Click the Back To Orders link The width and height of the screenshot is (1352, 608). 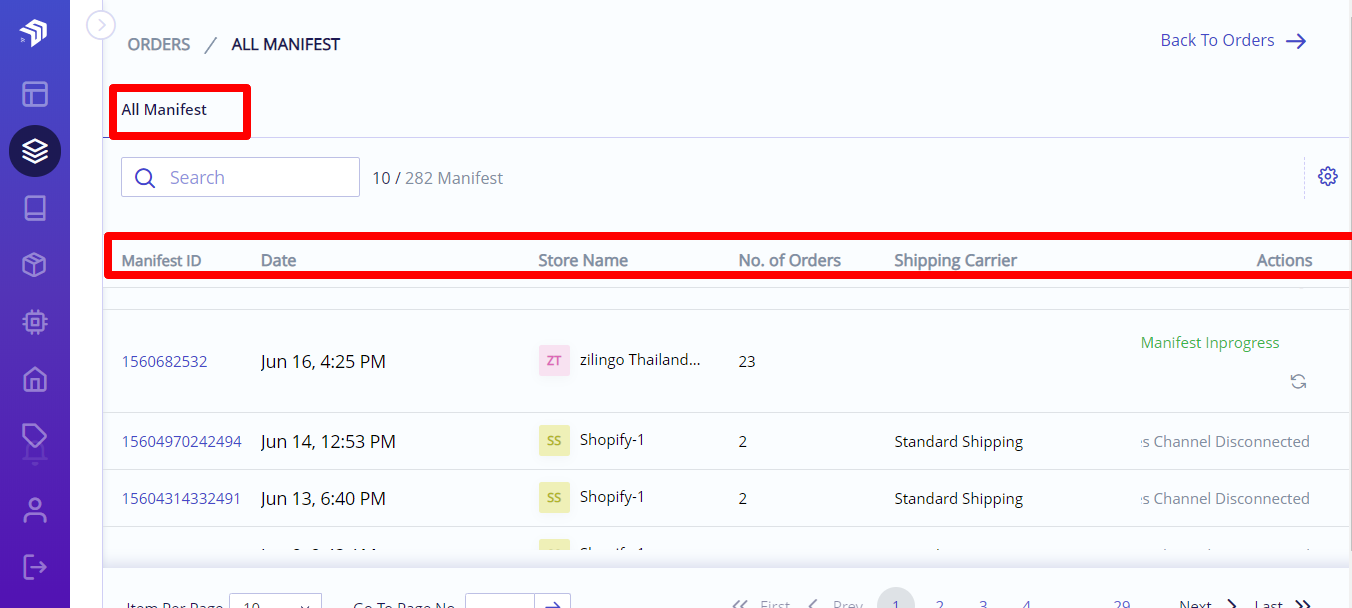(x=1233, y=40)
